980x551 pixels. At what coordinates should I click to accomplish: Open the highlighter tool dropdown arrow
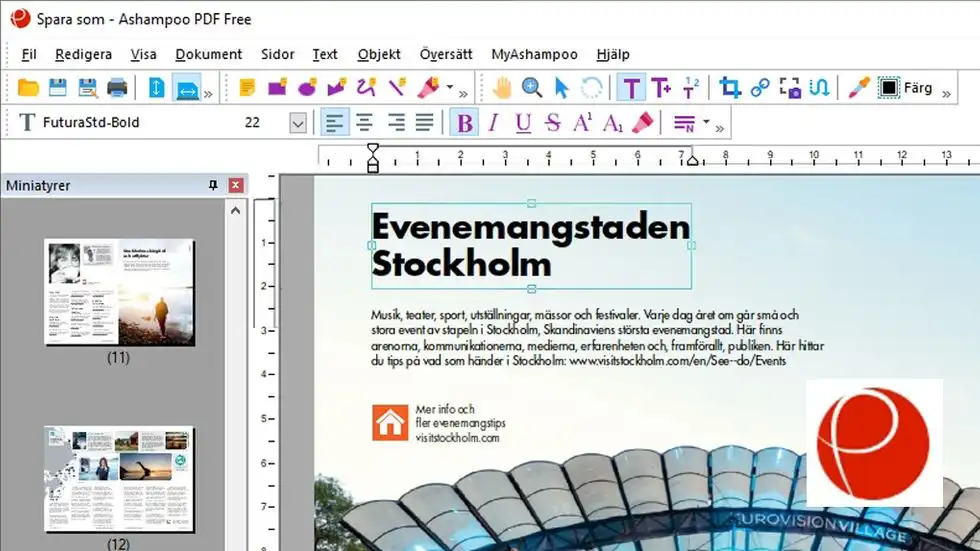pos(449,88)
